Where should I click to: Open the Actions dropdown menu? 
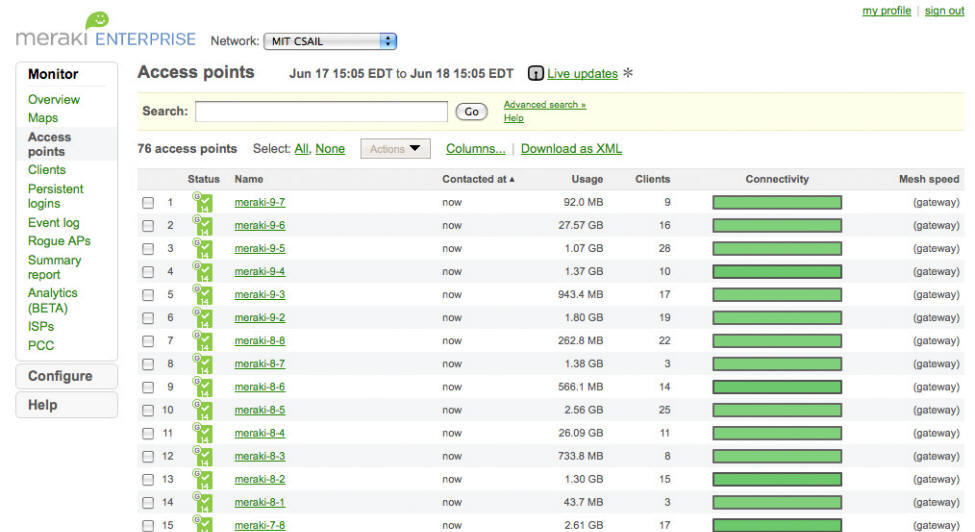[395, 149]
